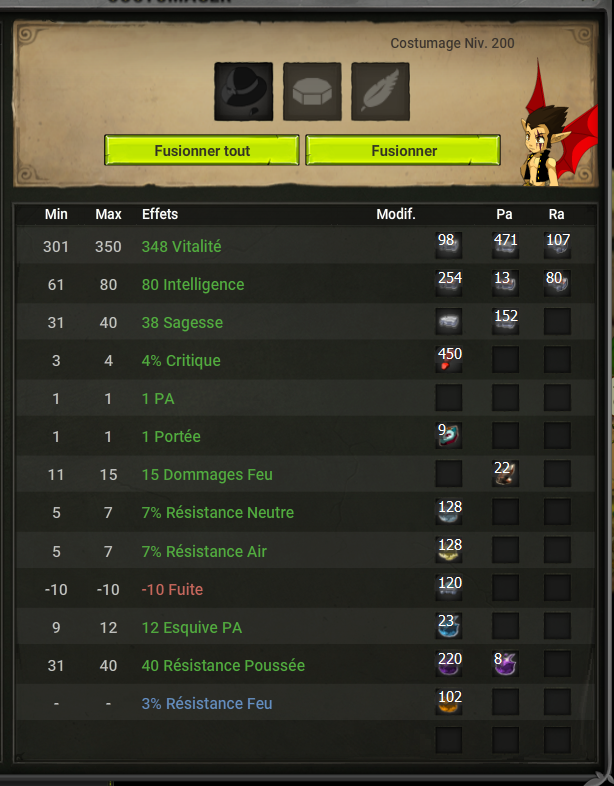Select the 450 Critique rune
This screenshot has height=786, width=614.
tap(449, 359)
